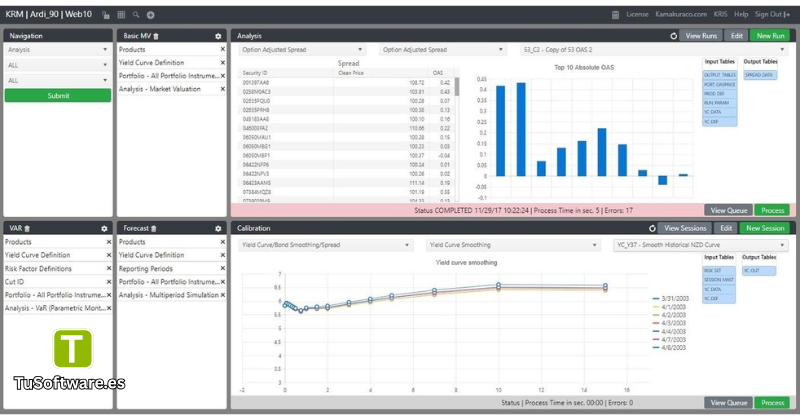
Task: Open the License menu item
Action: coord(637,14)
